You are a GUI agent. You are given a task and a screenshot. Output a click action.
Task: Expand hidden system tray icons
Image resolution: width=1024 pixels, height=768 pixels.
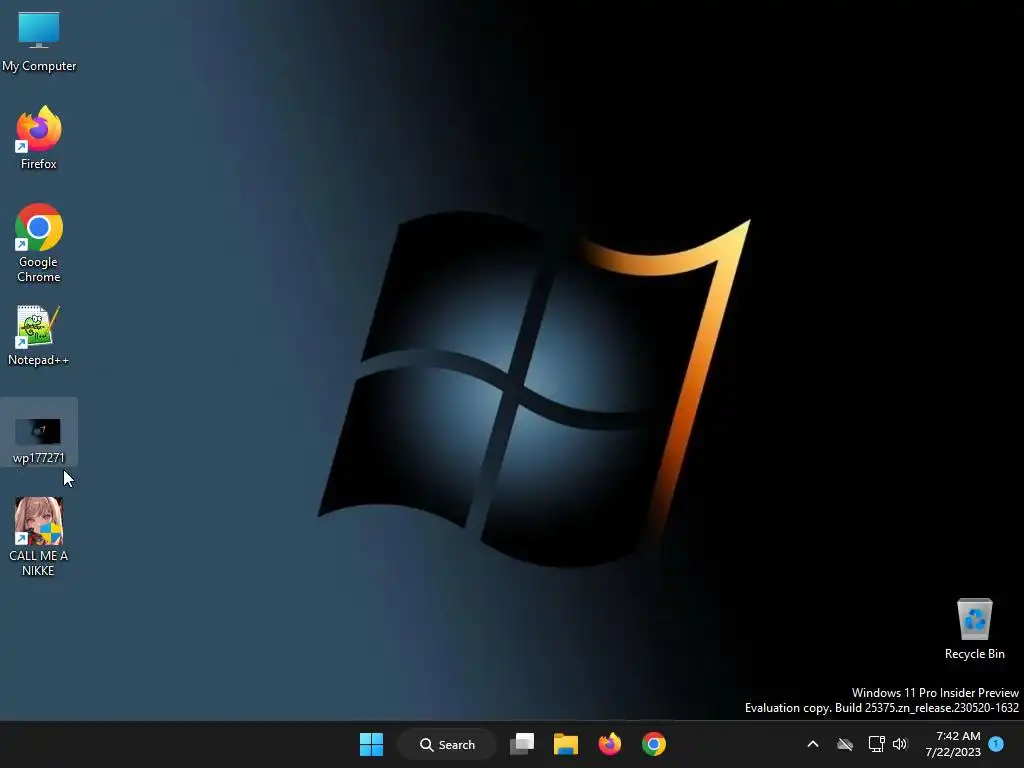(x=813, y=744)
